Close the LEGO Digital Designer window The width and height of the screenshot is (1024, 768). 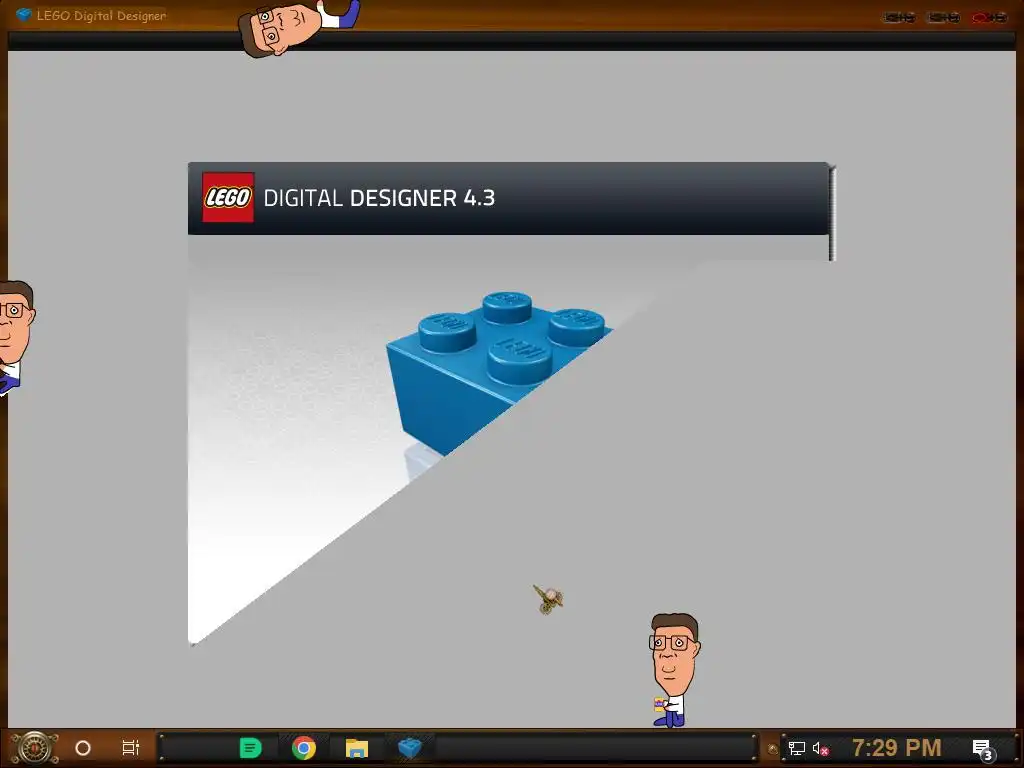pyautogui.click(x=989, y=18)
